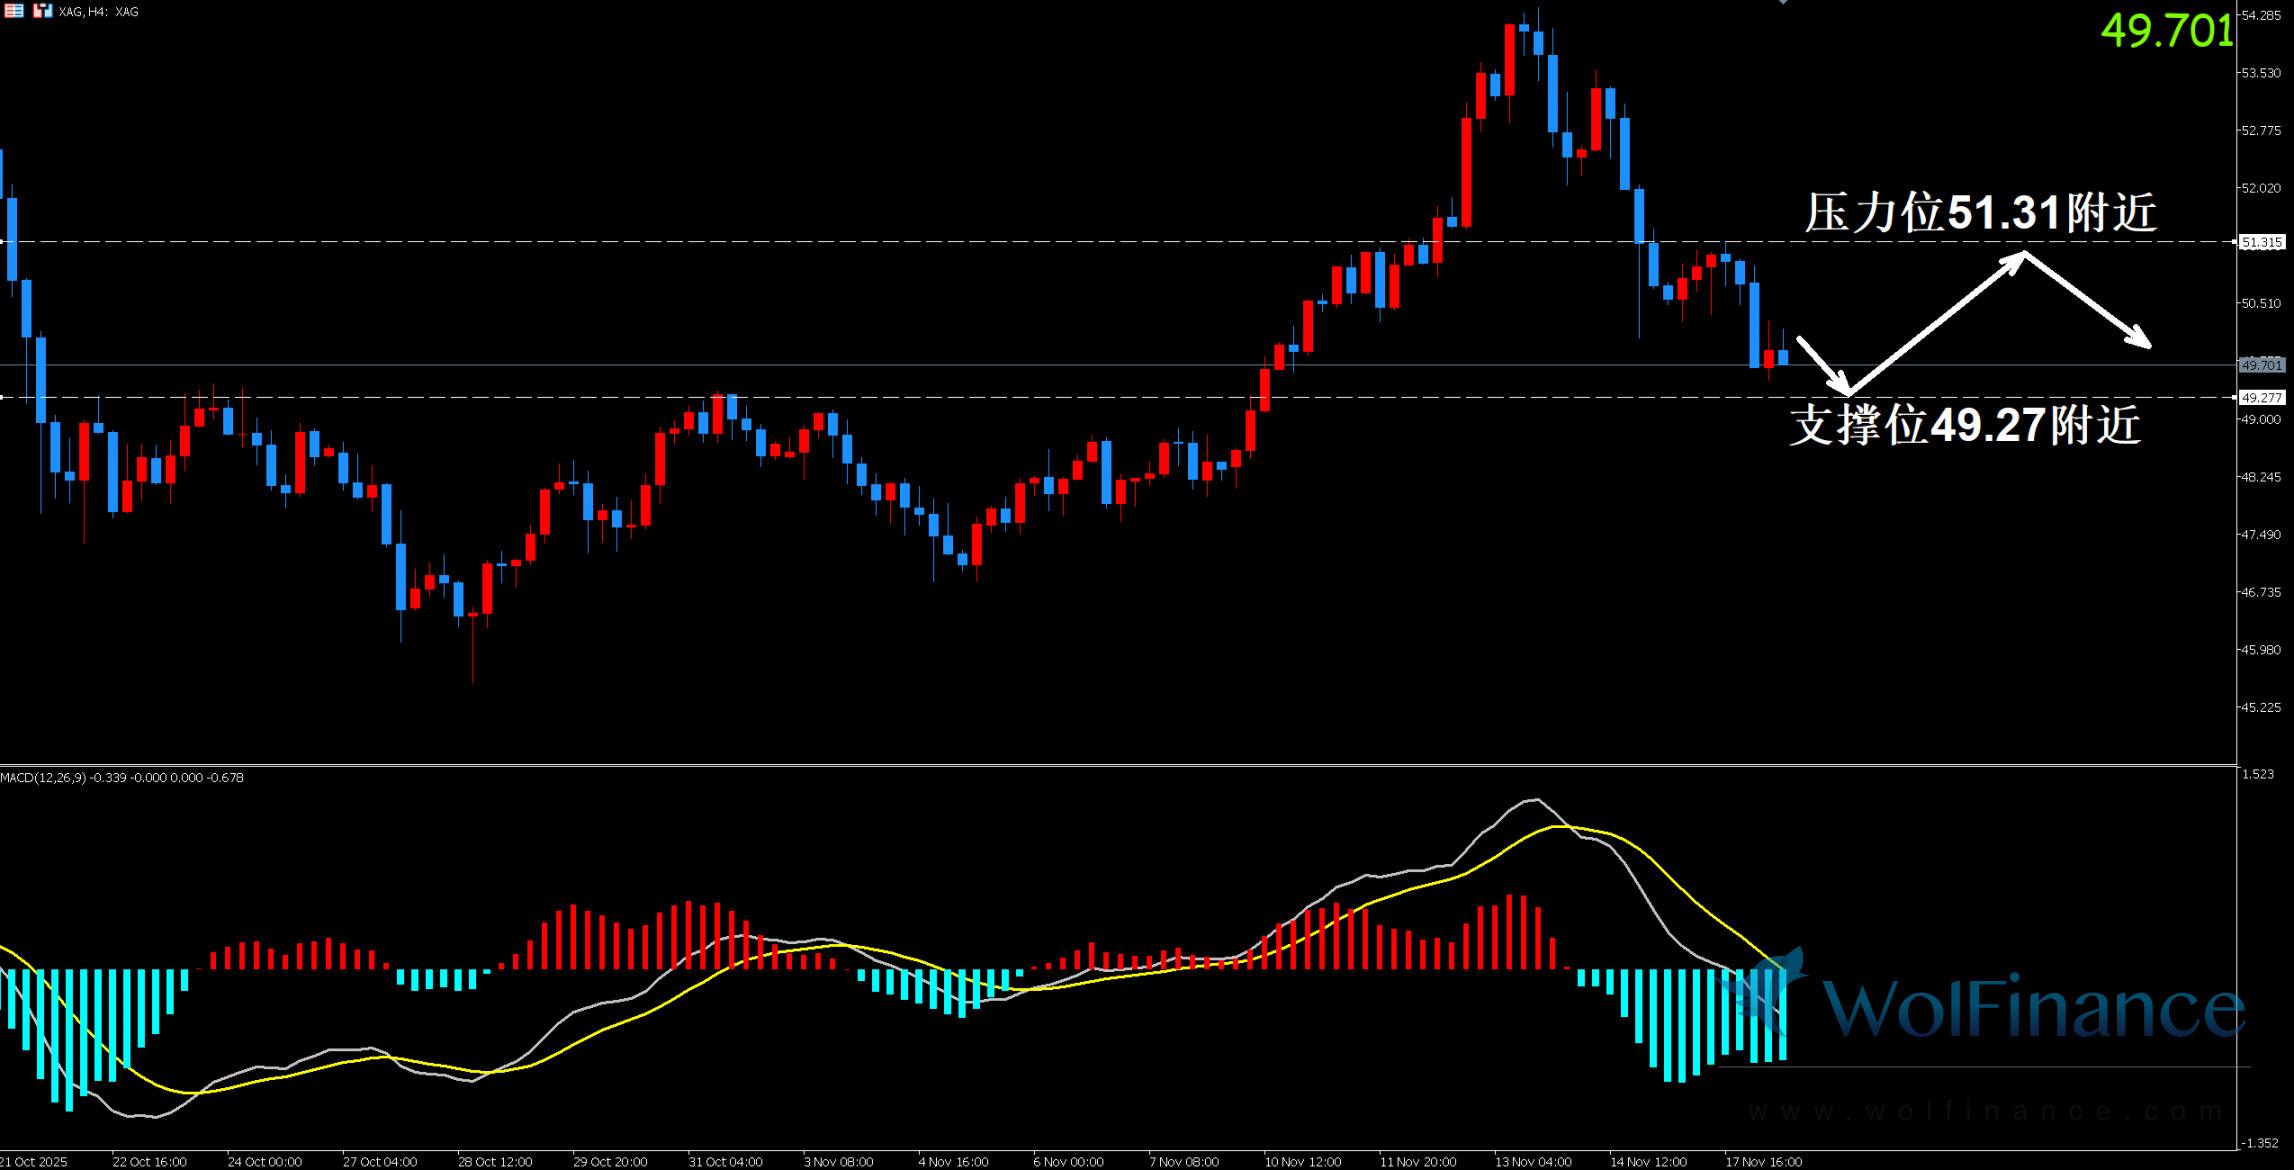Click the 13 Nov 04:00 time label
The width and height of the screenshot is (2294, 1170).
(1532, 1161)
